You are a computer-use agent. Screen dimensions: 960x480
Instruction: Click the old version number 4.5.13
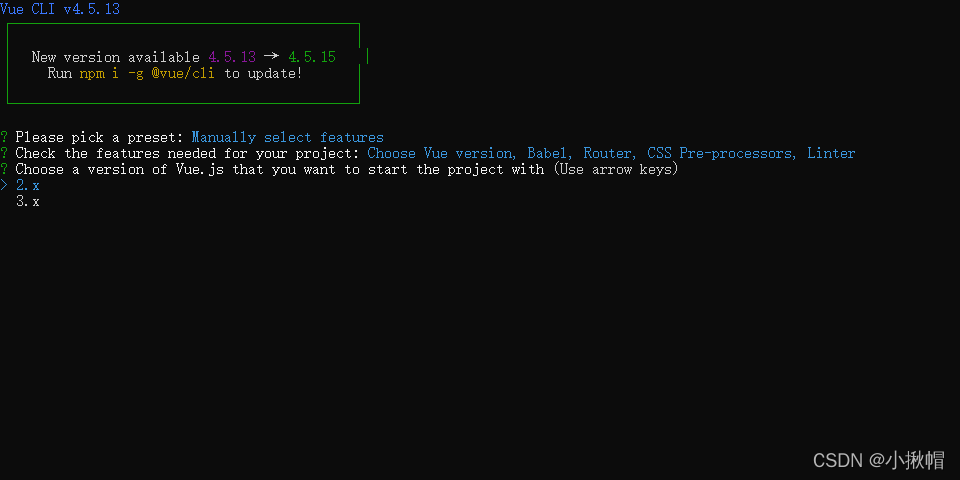(x=232, y=57)
